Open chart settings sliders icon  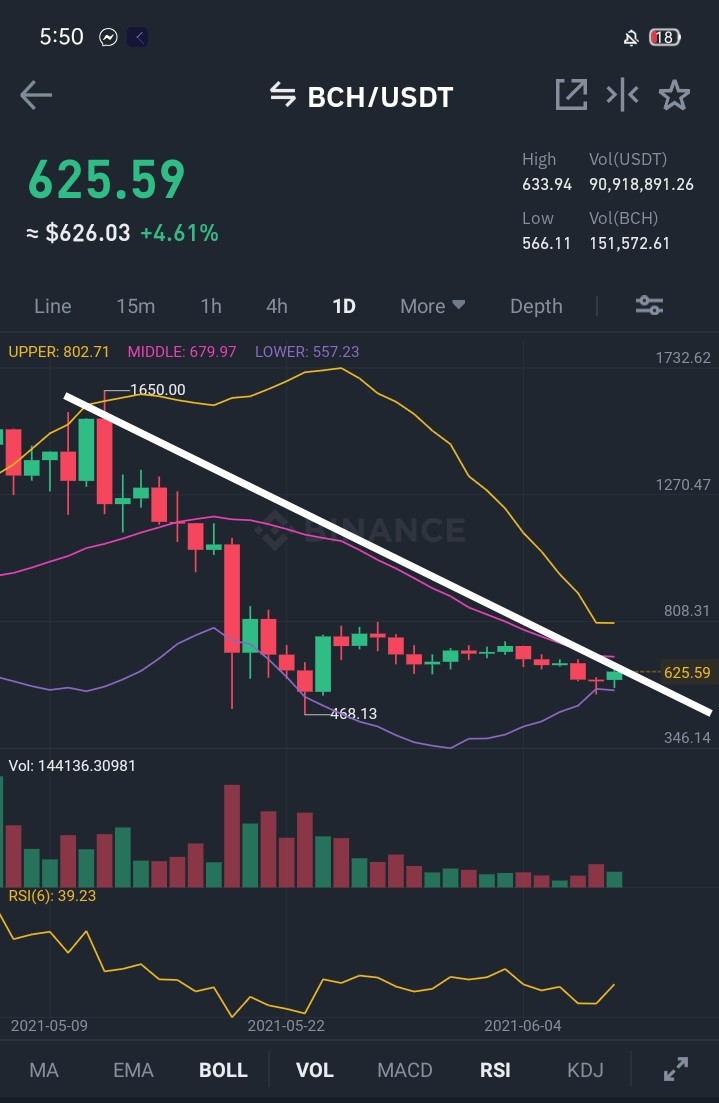pyautogui.click(x=649, y=305)
